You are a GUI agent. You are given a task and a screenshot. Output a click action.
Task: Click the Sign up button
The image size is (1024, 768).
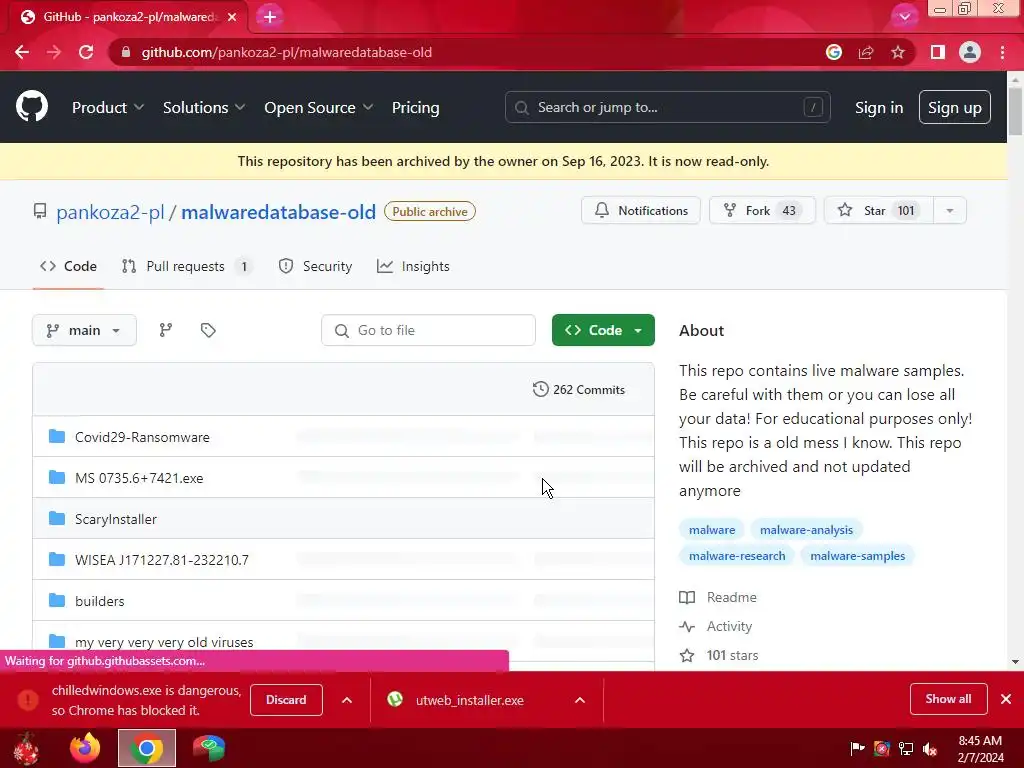click(x=955, y=107)
